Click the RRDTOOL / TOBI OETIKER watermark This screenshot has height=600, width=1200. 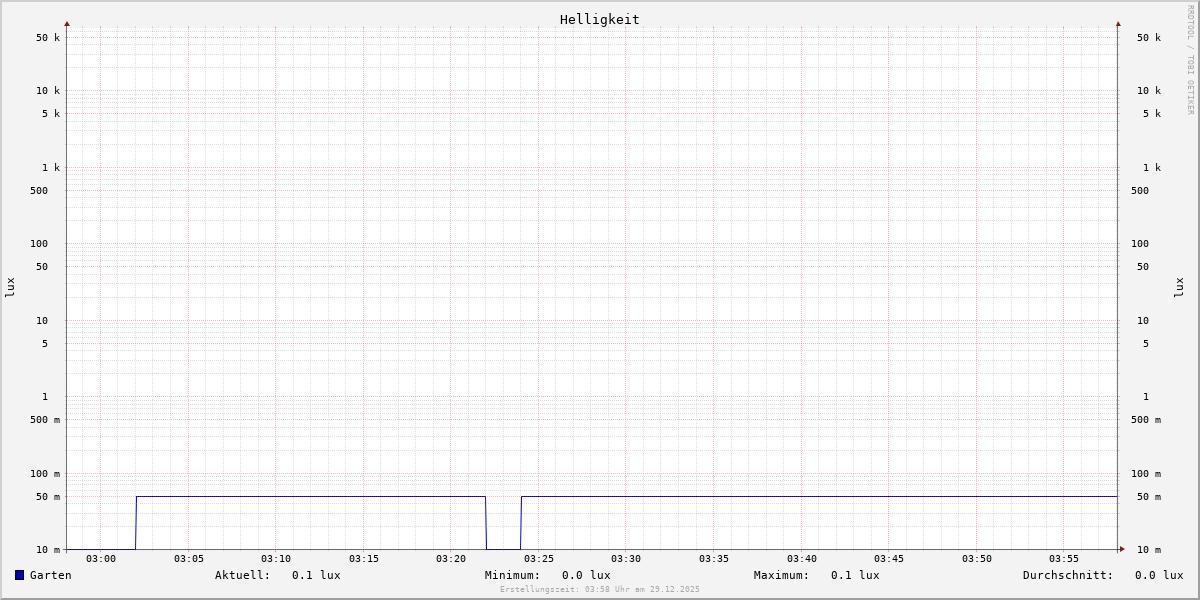[1190, 60]
